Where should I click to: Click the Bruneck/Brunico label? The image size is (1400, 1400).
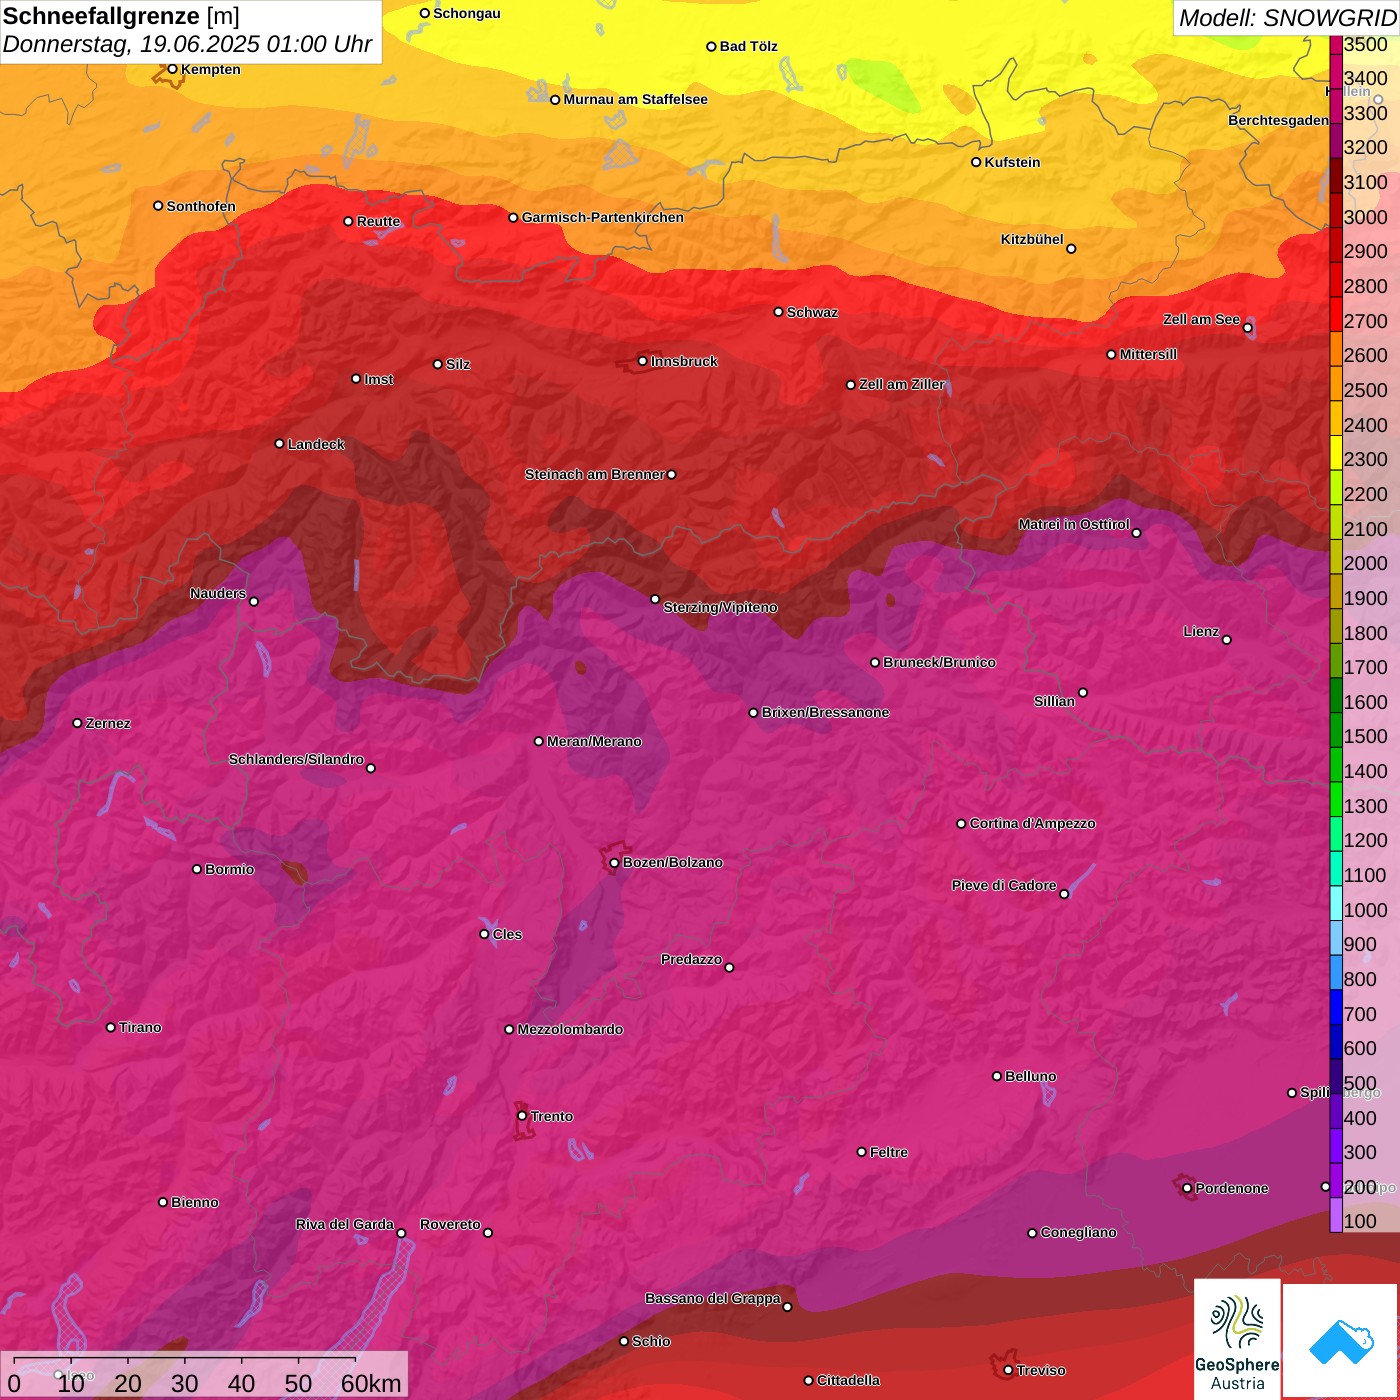point(939,662)
